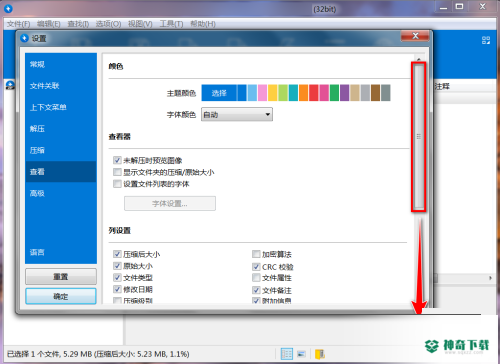Open the 字体颜色 dropdown
The width and height of the screenshot is (500, 364).
[x=237, y=114]
